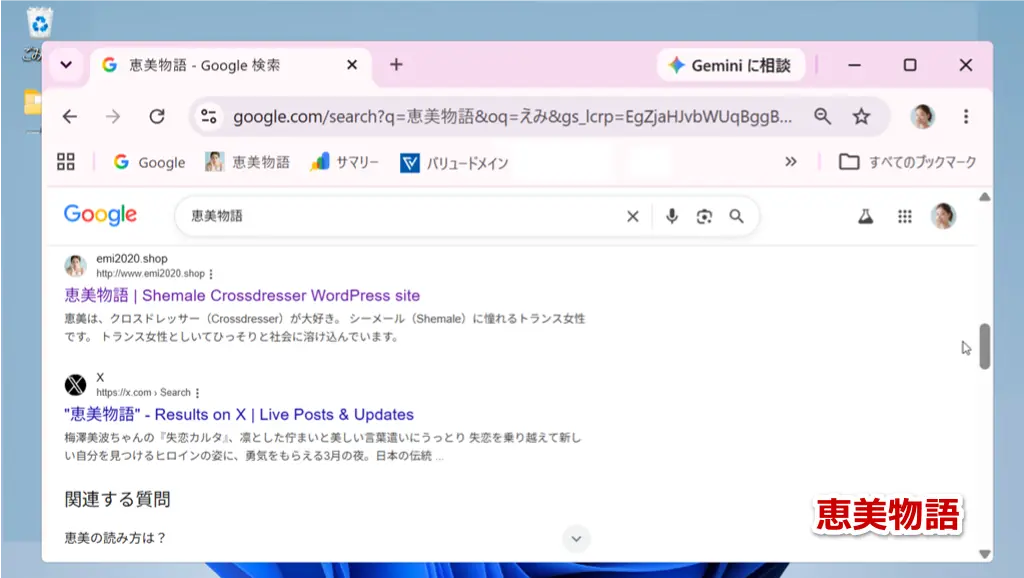This screenshot has width=1024, height=578.
Task: Open the 恵美物語 Shemale Crossdresser WordPress site link
Action: 242,295
